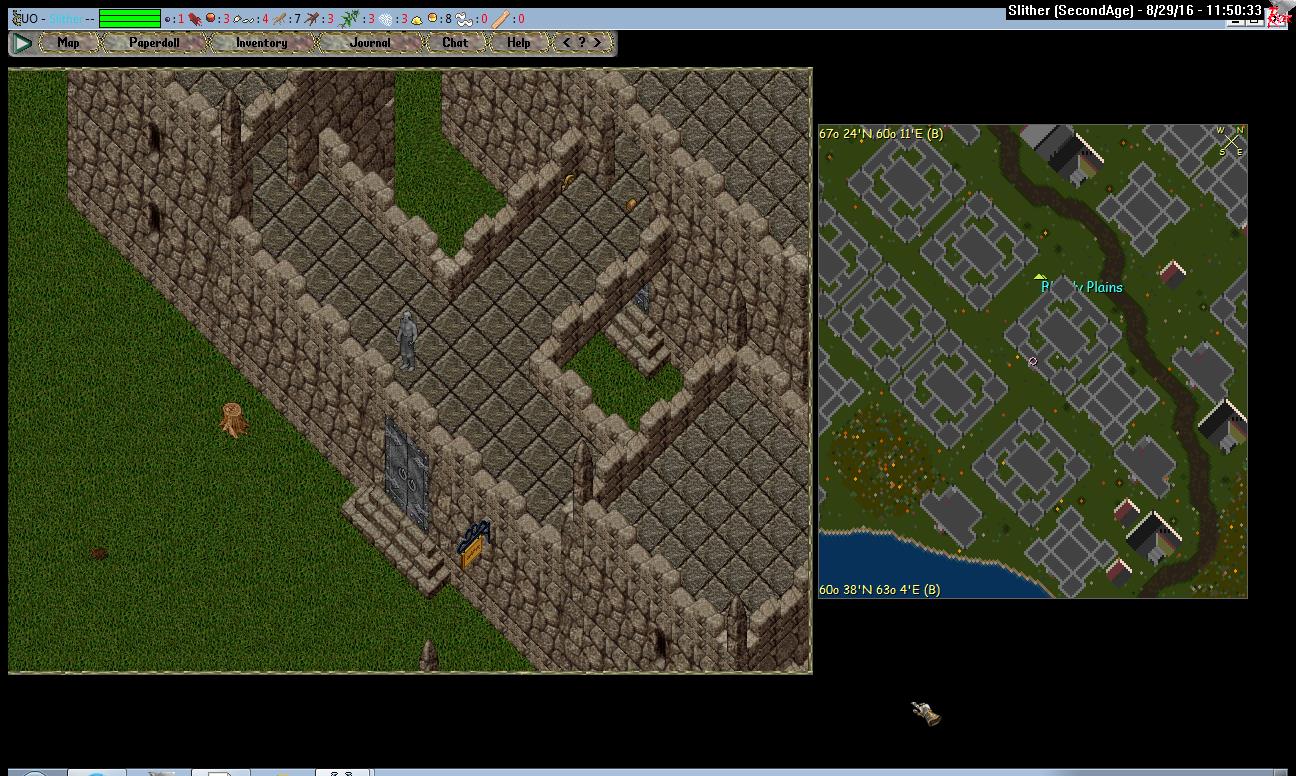Click the spider's silk reagent icon
Screen dimensions: 1296x776
[x=385, y=18]
